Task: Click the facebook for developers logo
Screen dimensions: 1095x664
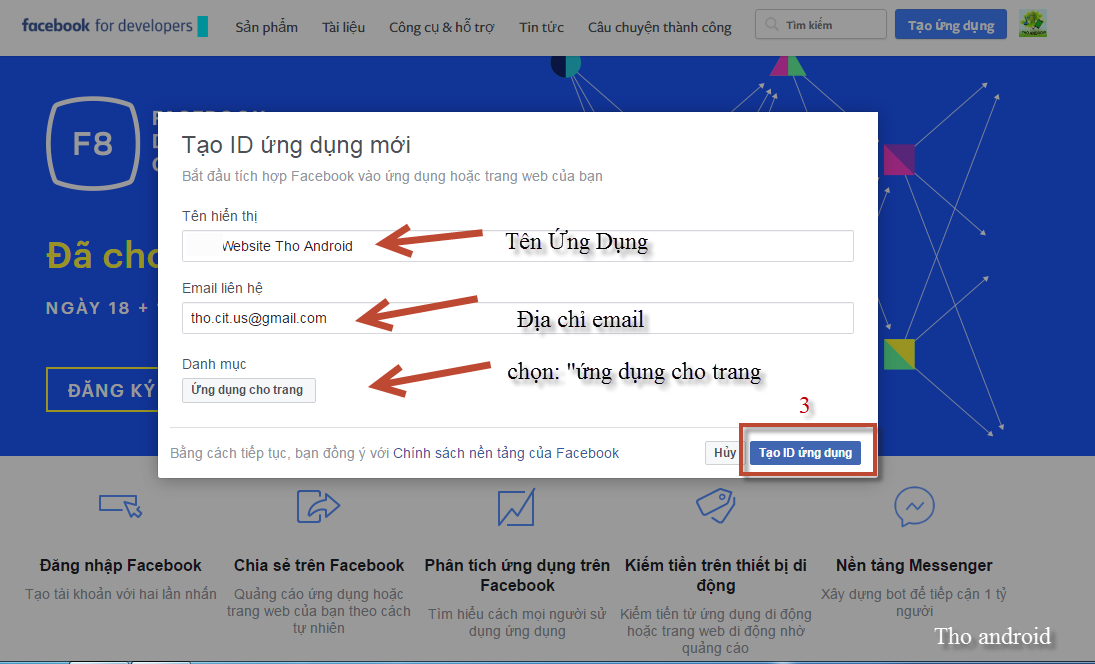Action: (115, 26)
